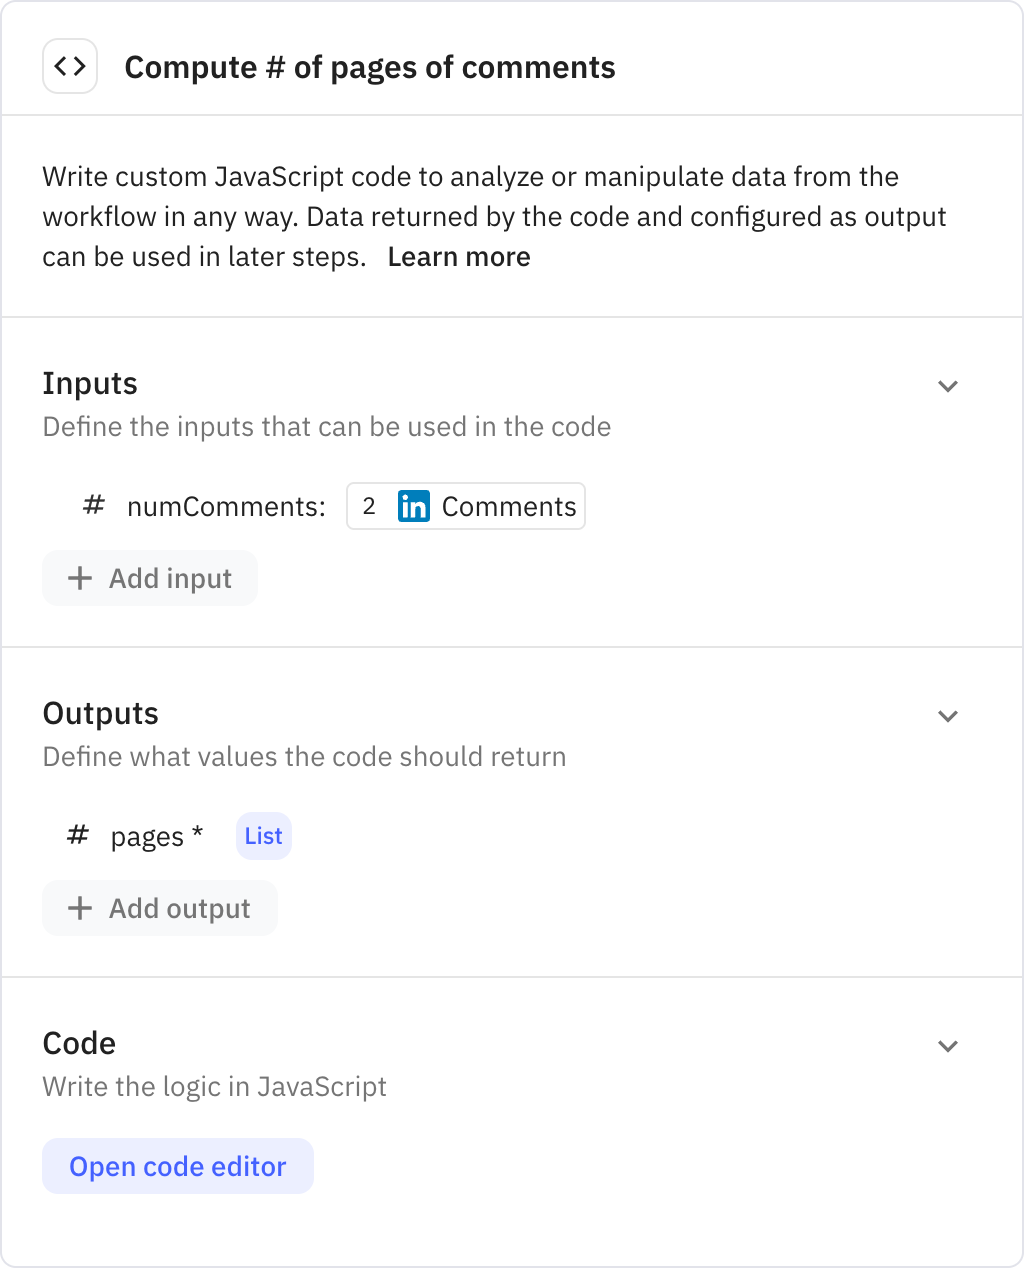1024x1268 pixels.
Task: Click the LinkedIn icon in the Comments chip
Action: [x=413, y=506]
